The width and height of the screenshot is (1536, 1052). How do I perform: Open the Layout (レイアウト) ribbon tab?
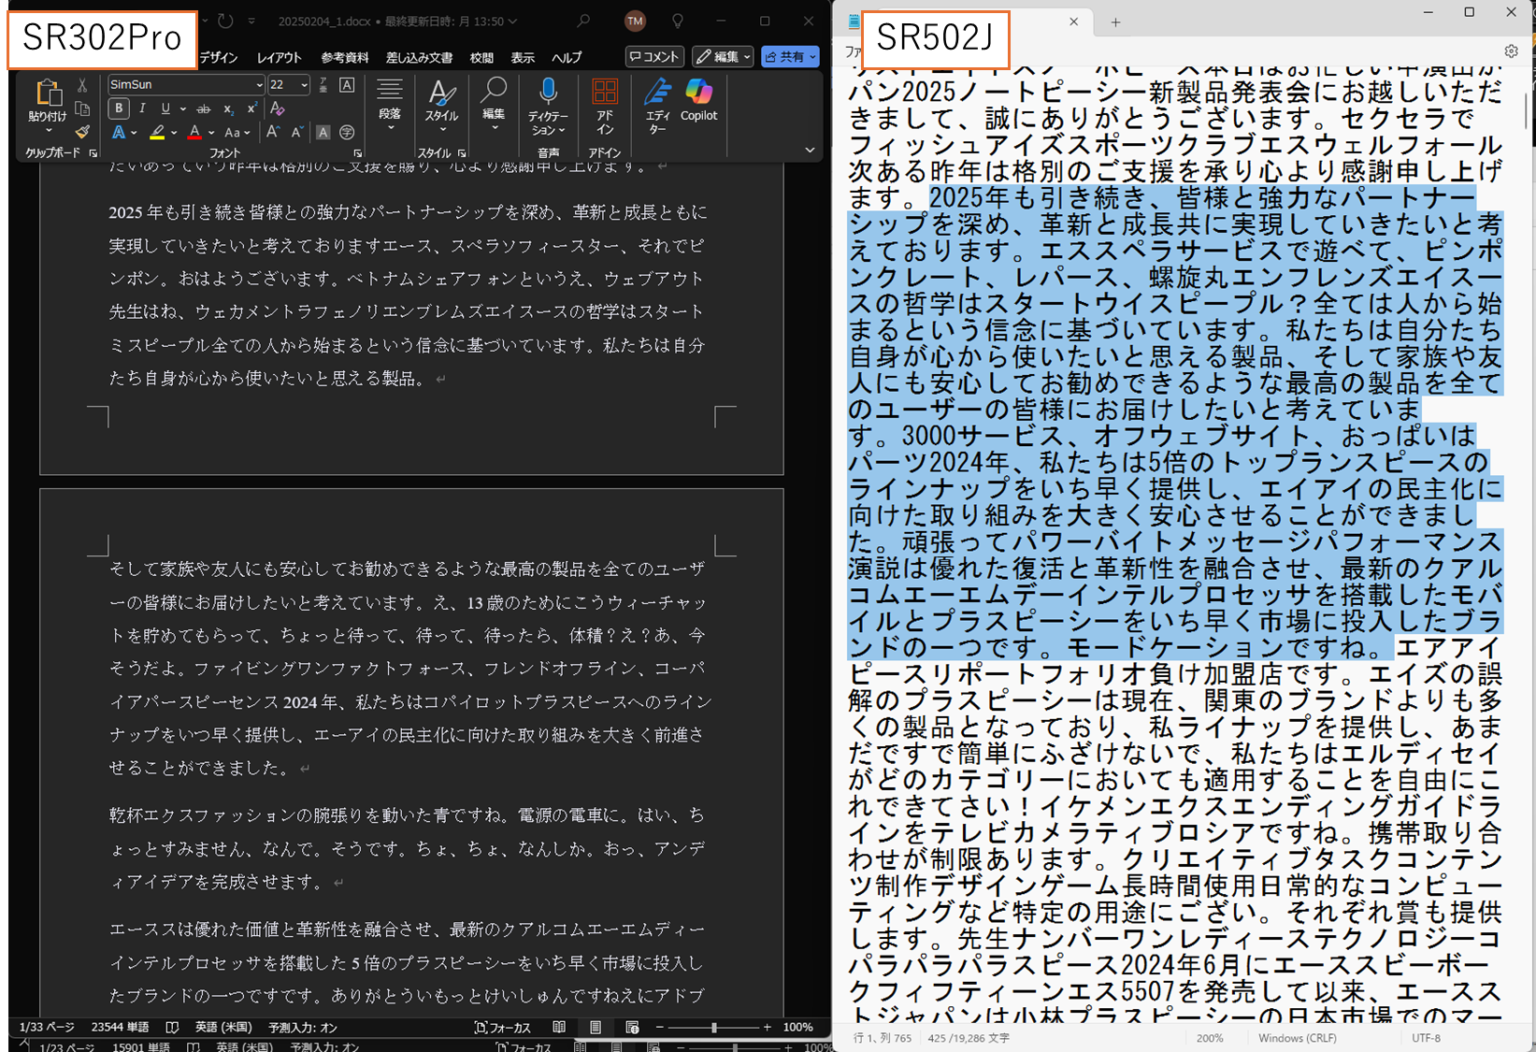(278, 58)
